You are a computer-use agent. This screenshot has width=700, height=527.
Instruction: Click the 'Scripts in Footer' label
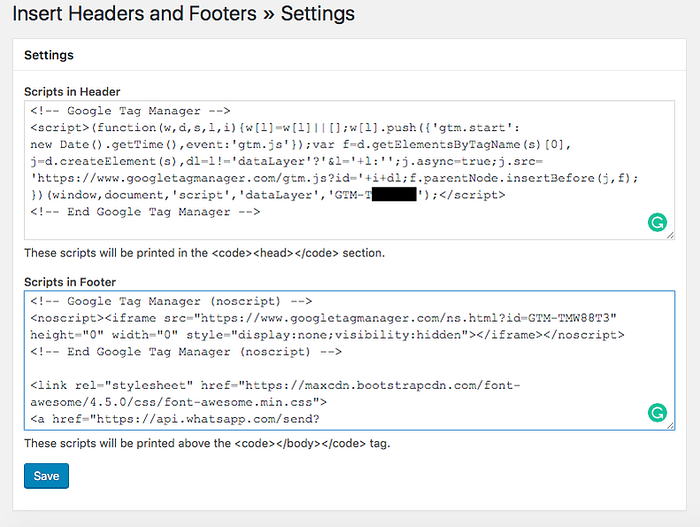coord(70,282)
